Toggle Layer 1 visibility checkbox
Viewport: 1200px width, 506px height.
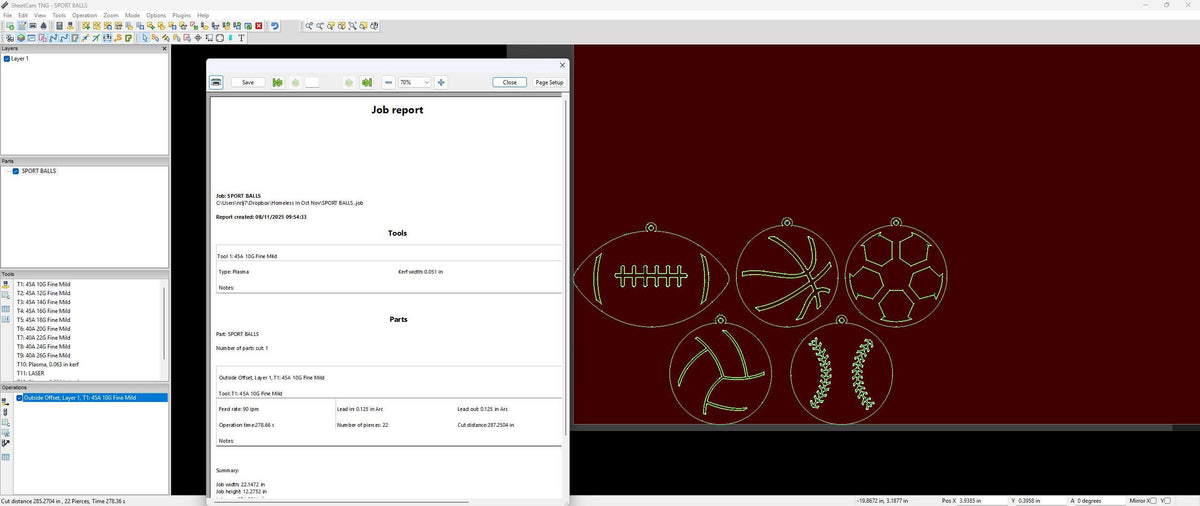[6, 59]
